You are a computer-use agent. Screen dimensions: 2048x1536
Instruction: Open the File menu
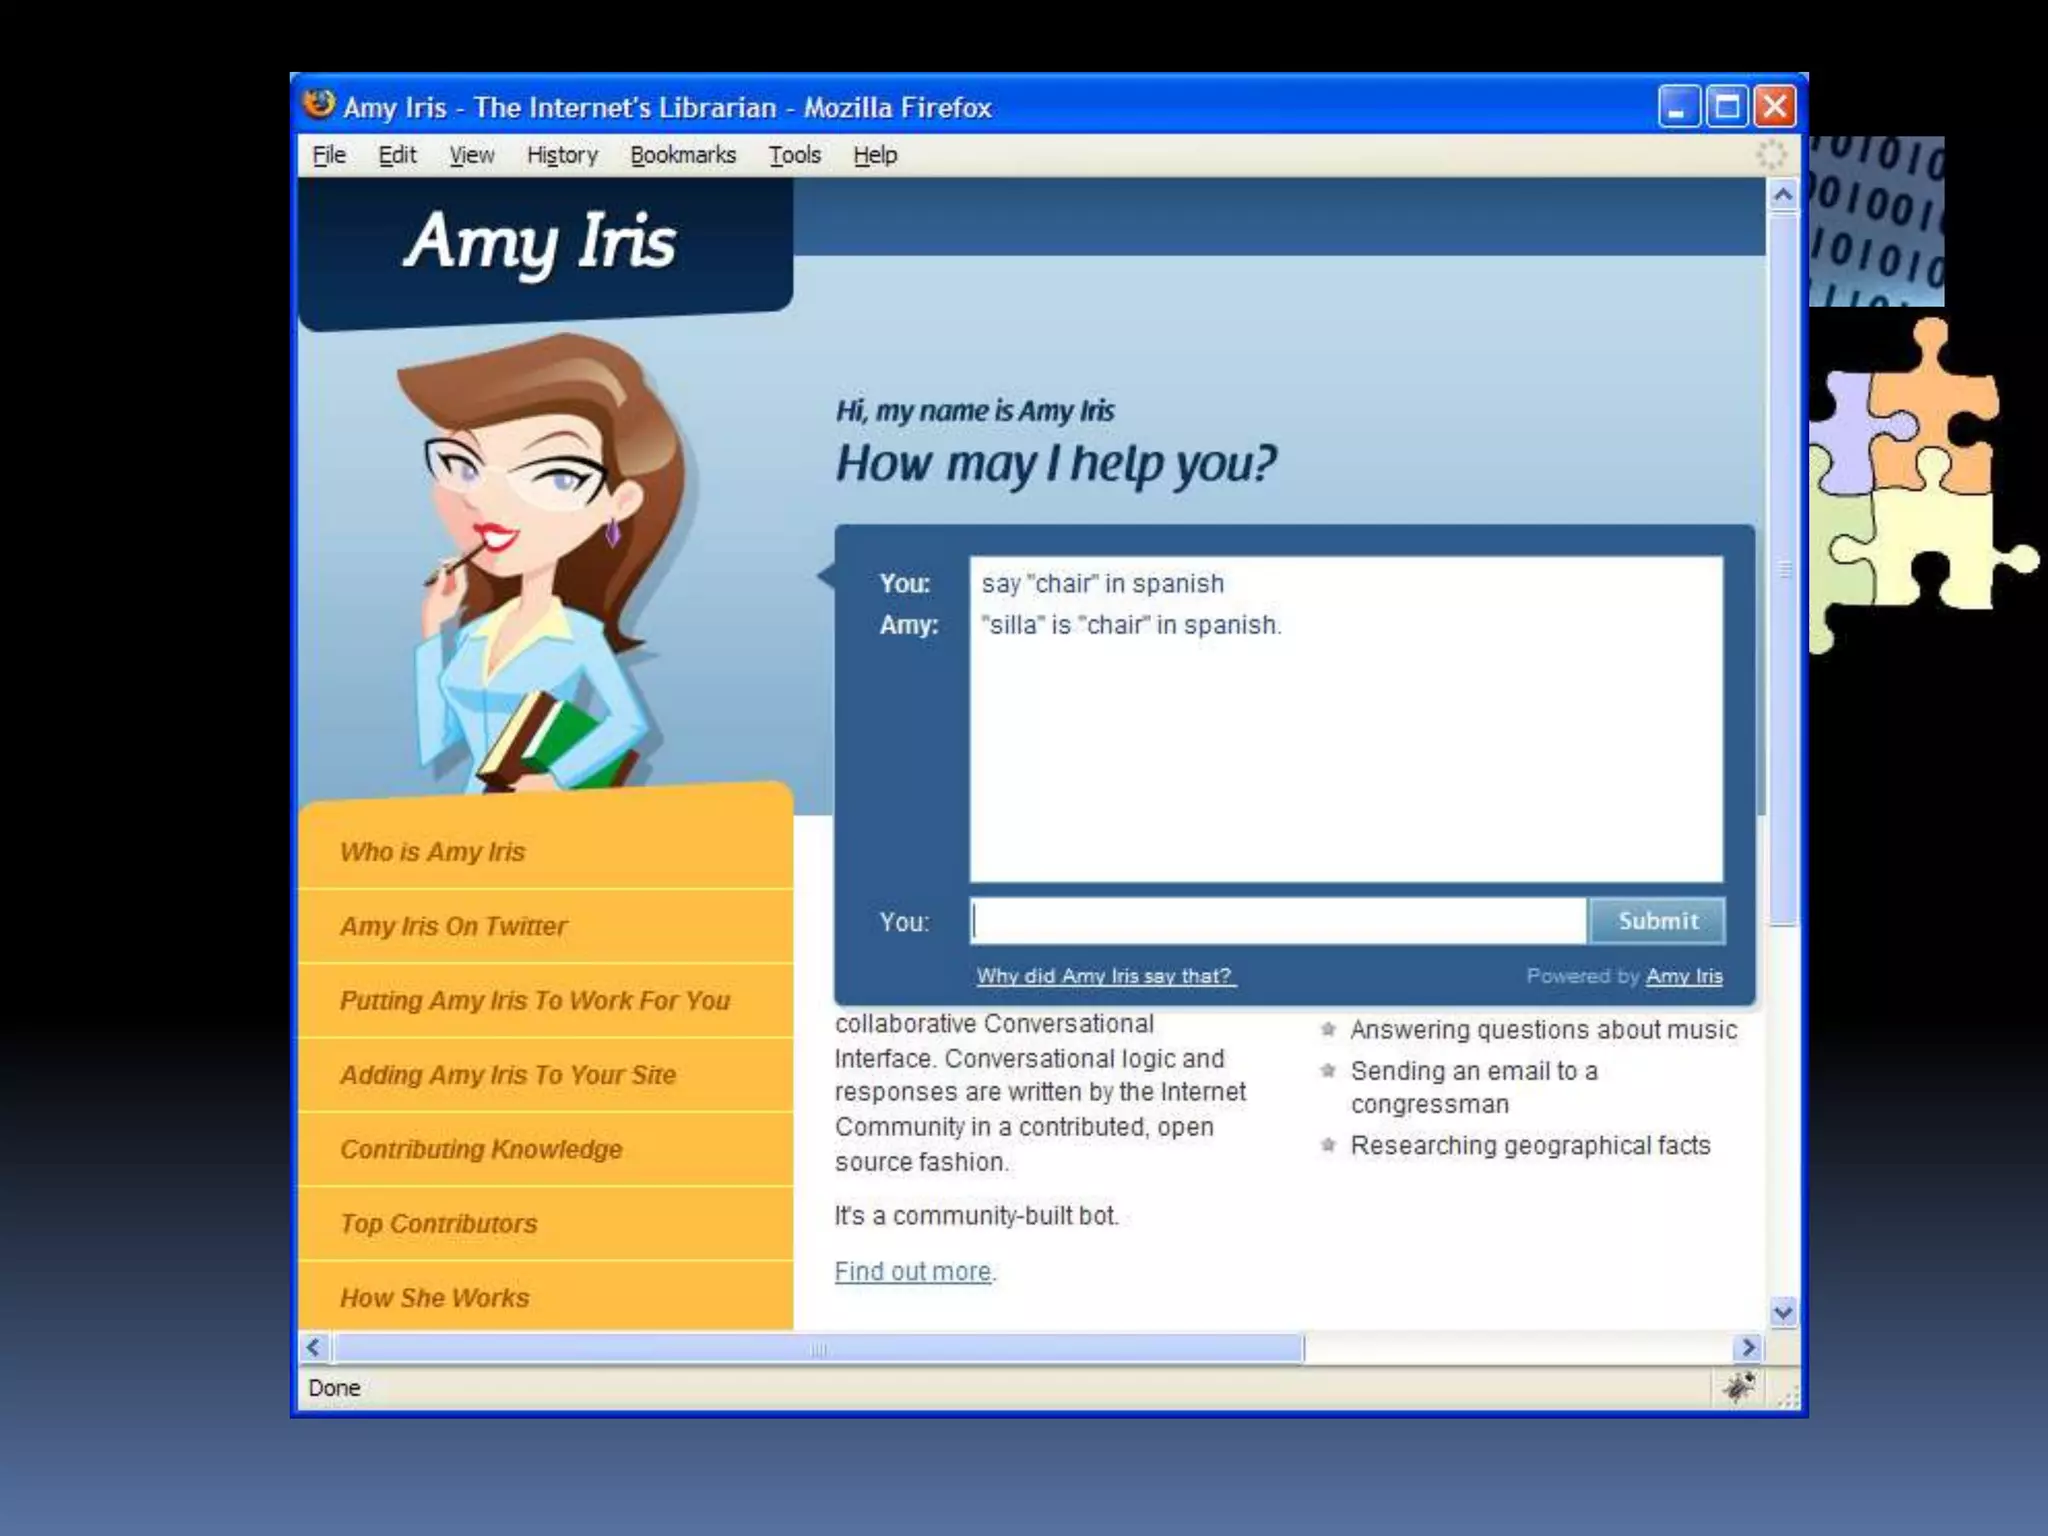328,155
